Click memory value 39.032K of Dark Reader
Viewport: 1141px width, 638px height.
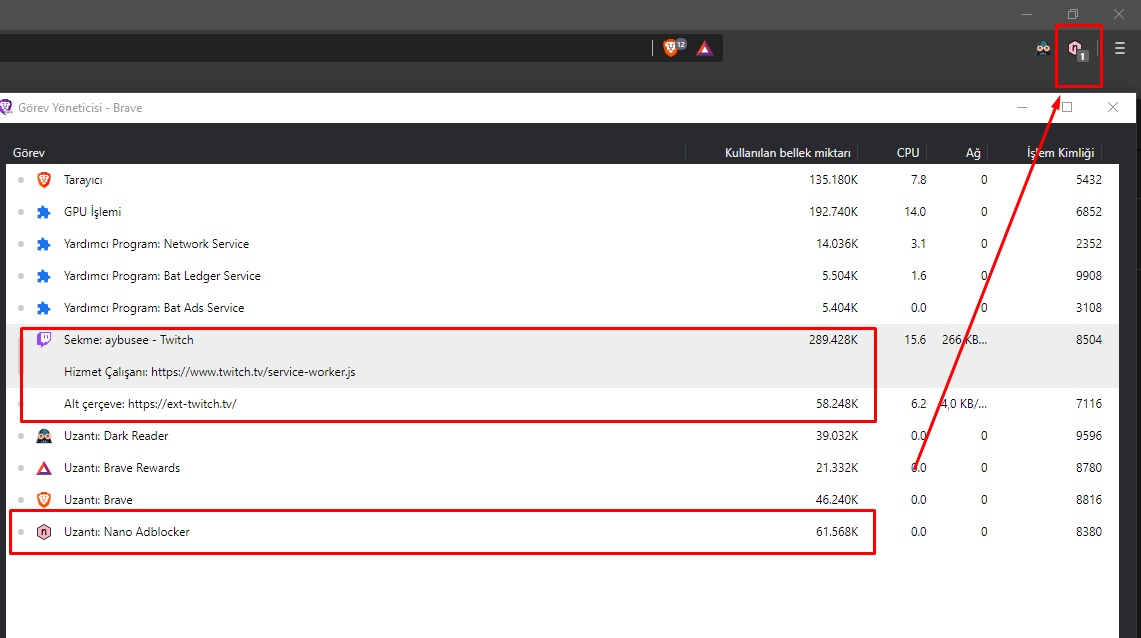pos(837,436)
